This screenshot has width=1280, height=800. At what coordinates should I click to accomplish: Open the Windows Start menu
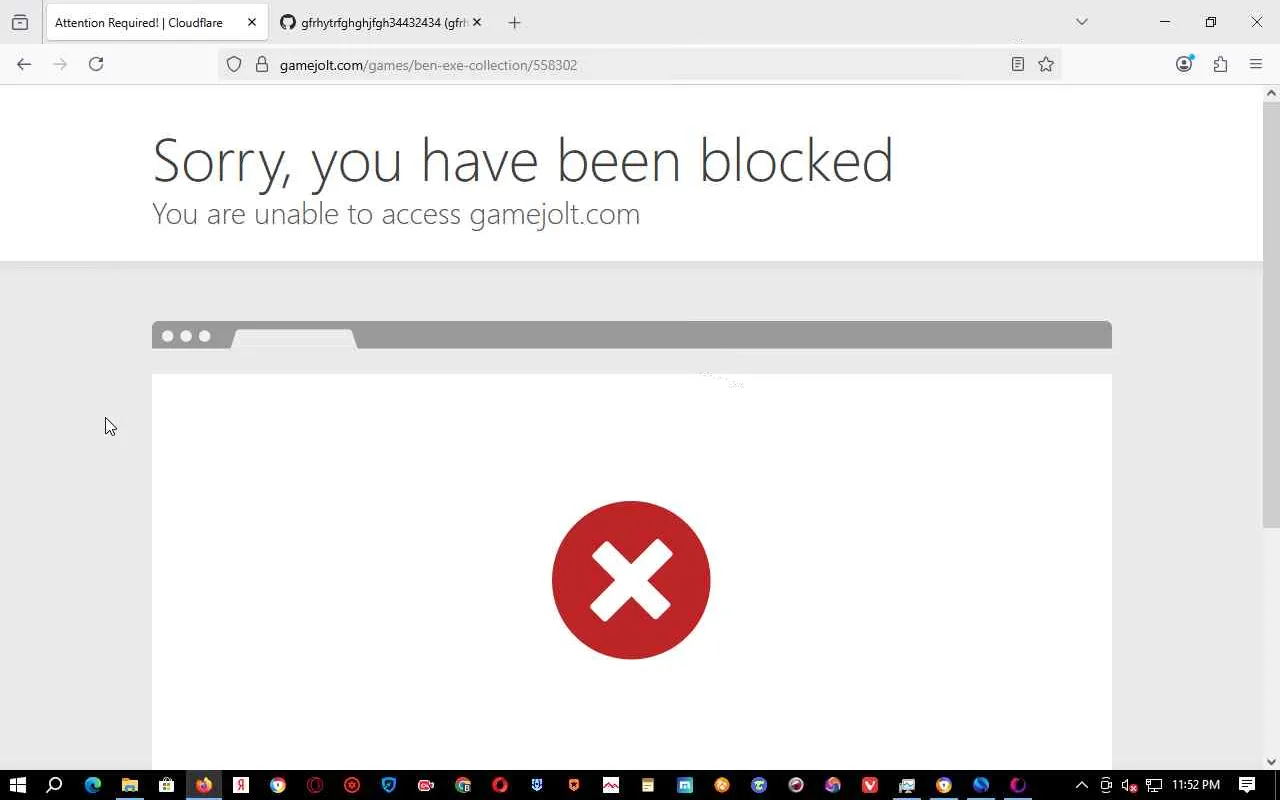pos(17,785)
